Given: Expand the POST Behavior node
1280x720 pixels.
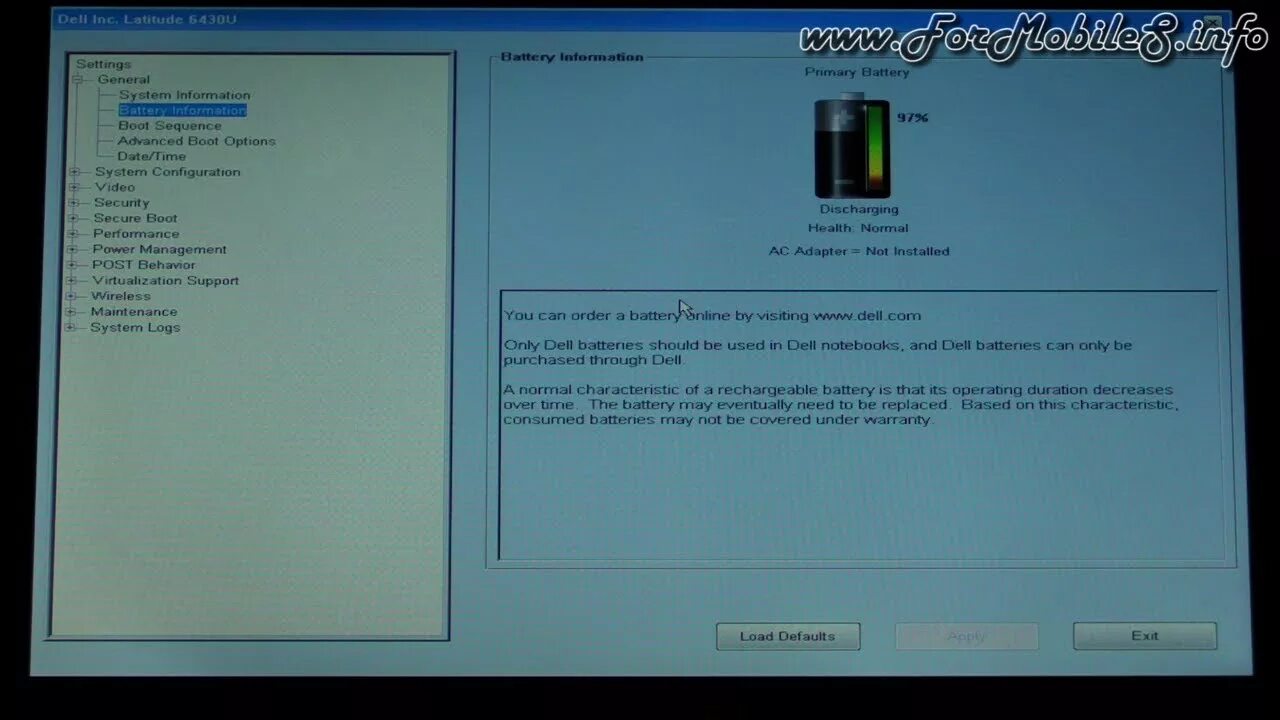Looking at the screenshot, I should (x=72, y=265).
